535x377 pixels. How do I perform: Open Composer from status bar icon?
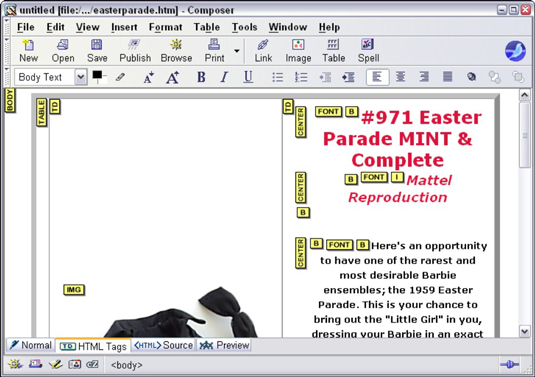(x=55, y=364)
